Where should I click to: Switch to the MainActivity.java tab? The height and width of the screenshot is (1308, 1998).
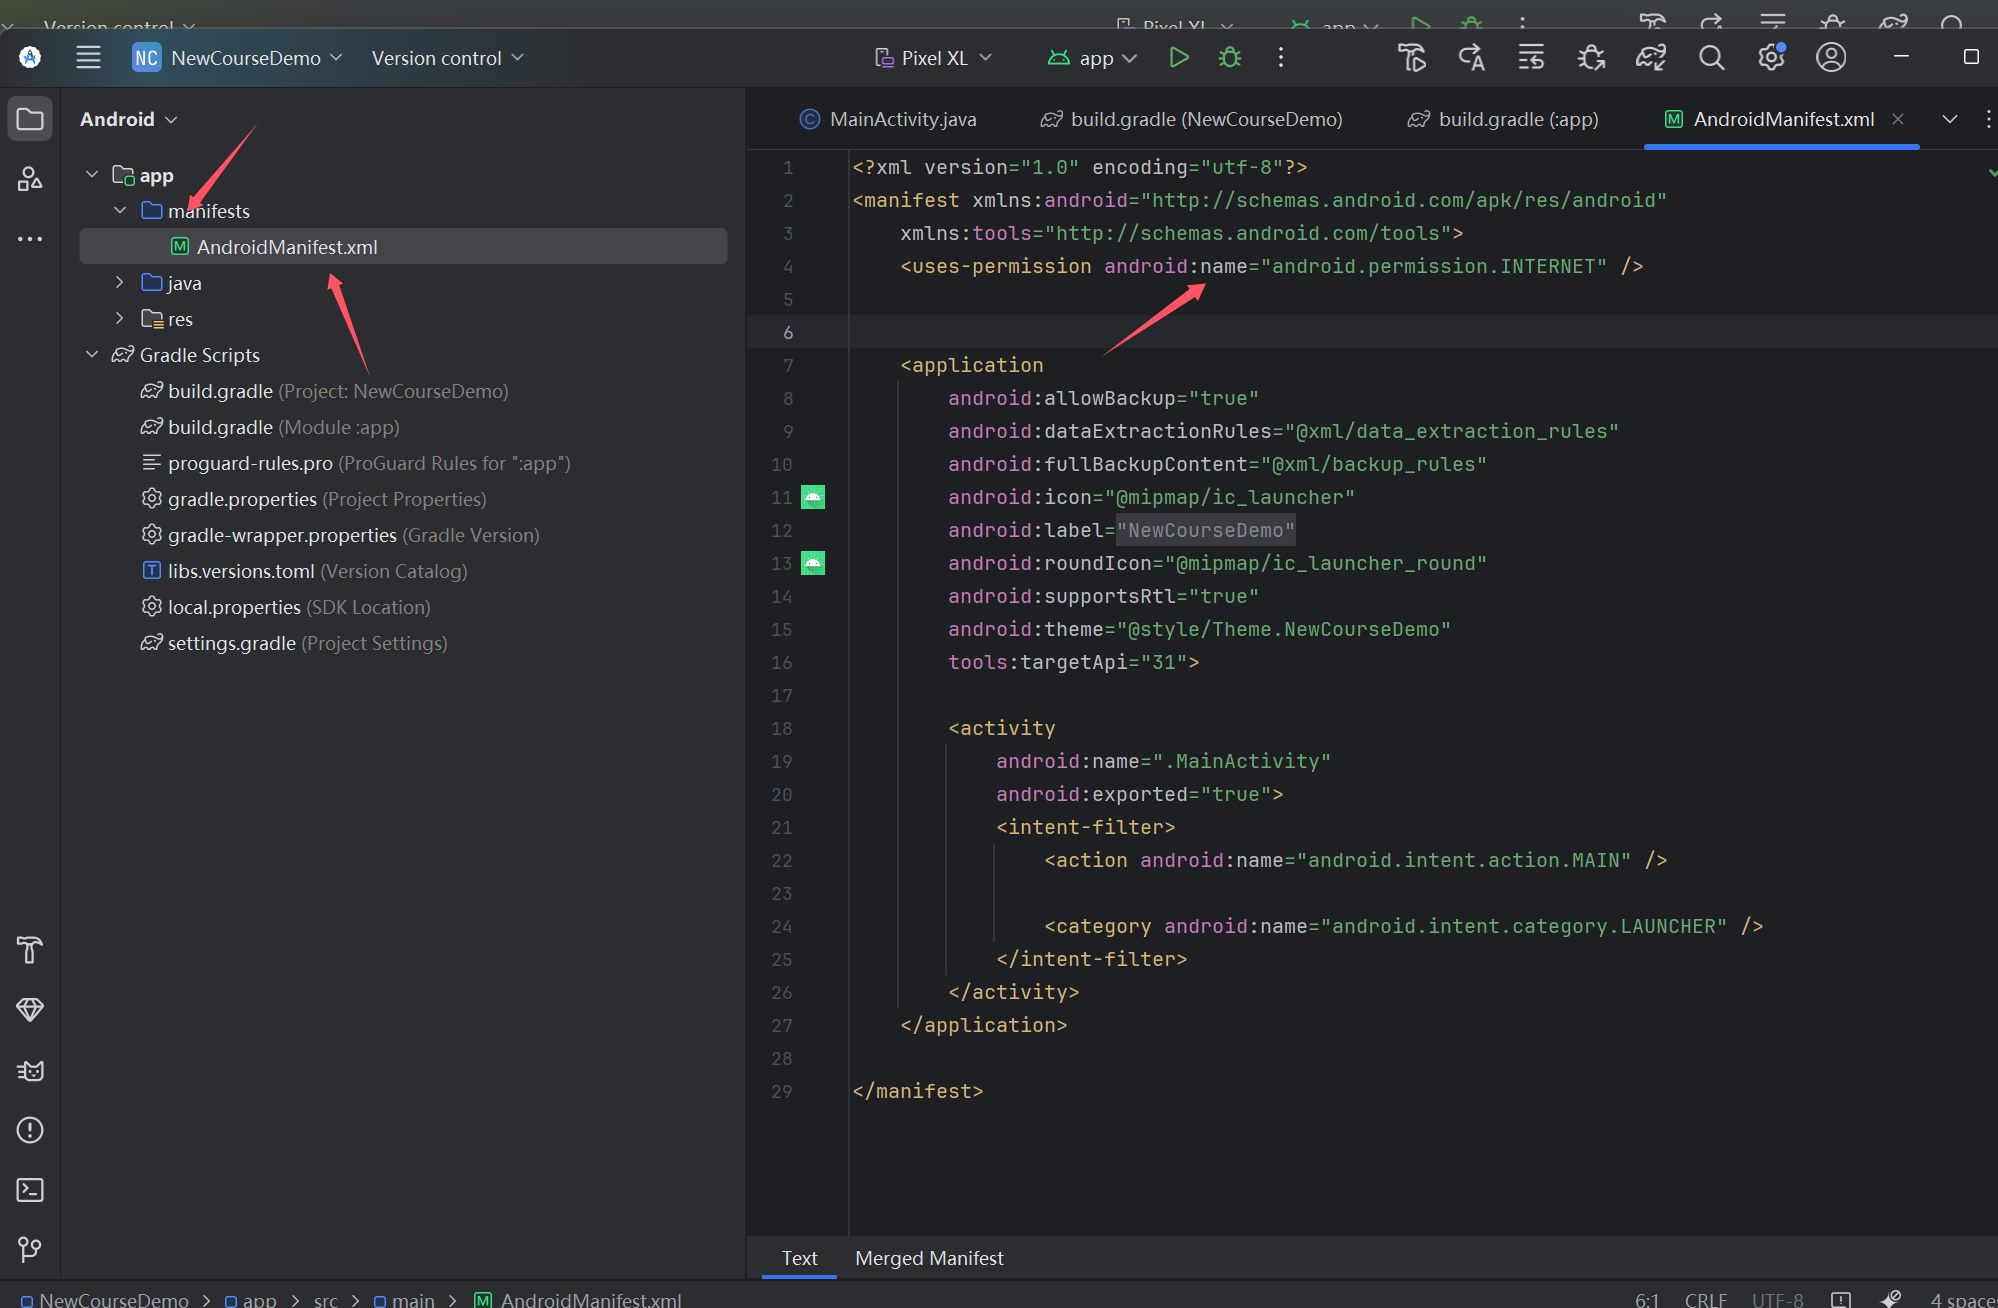click(x=889, y=120)
